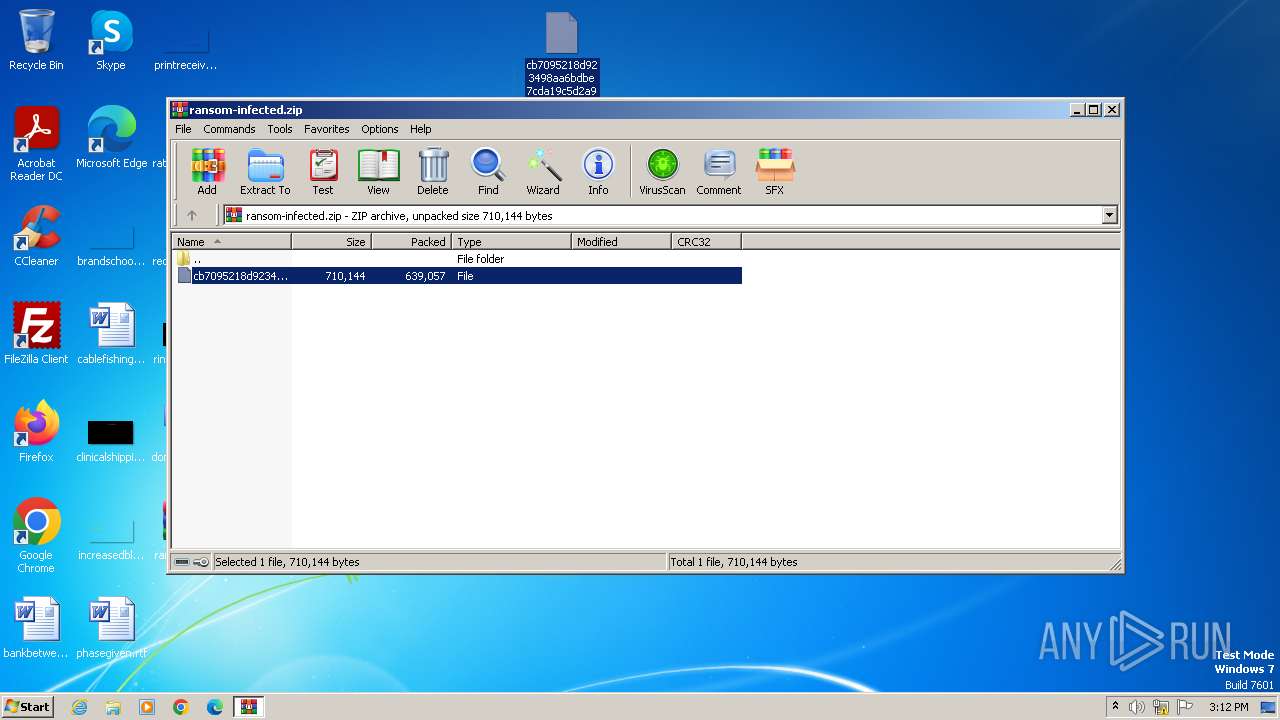This screenshot has width=1280, height=720.
Task: Open the Help menu
Action: point(421,129)
